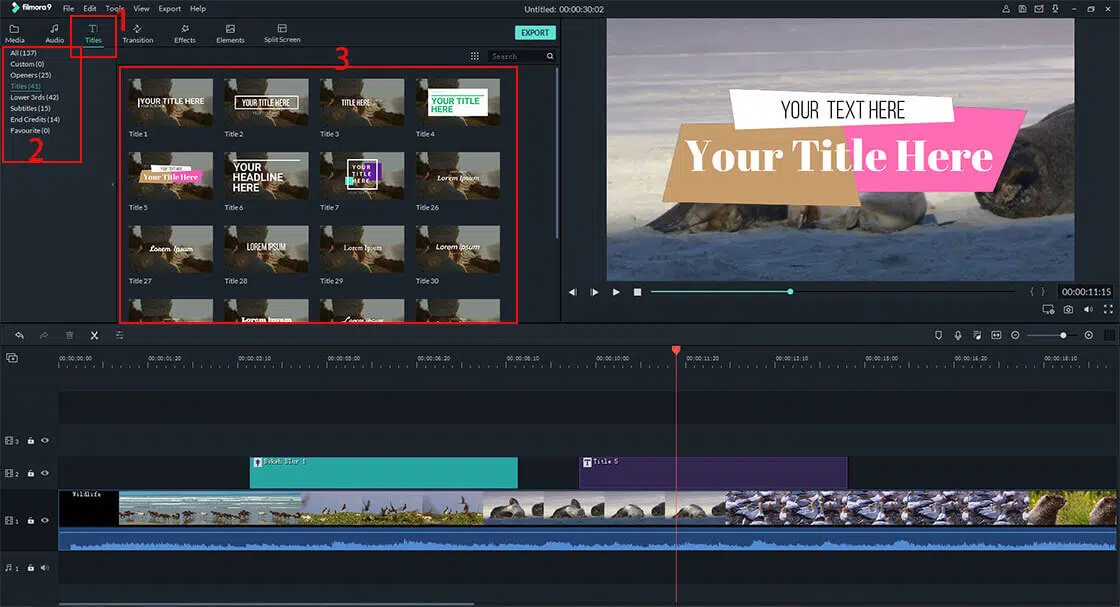Toggle the lock on video track 2
This screenshot has height=607, width=1120.
pos(31,473)
